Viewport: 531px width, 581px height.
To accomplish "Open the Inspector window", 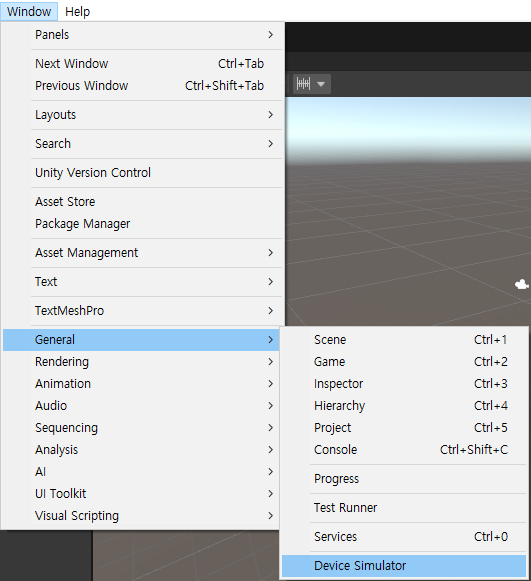I will tap(404, 384).
